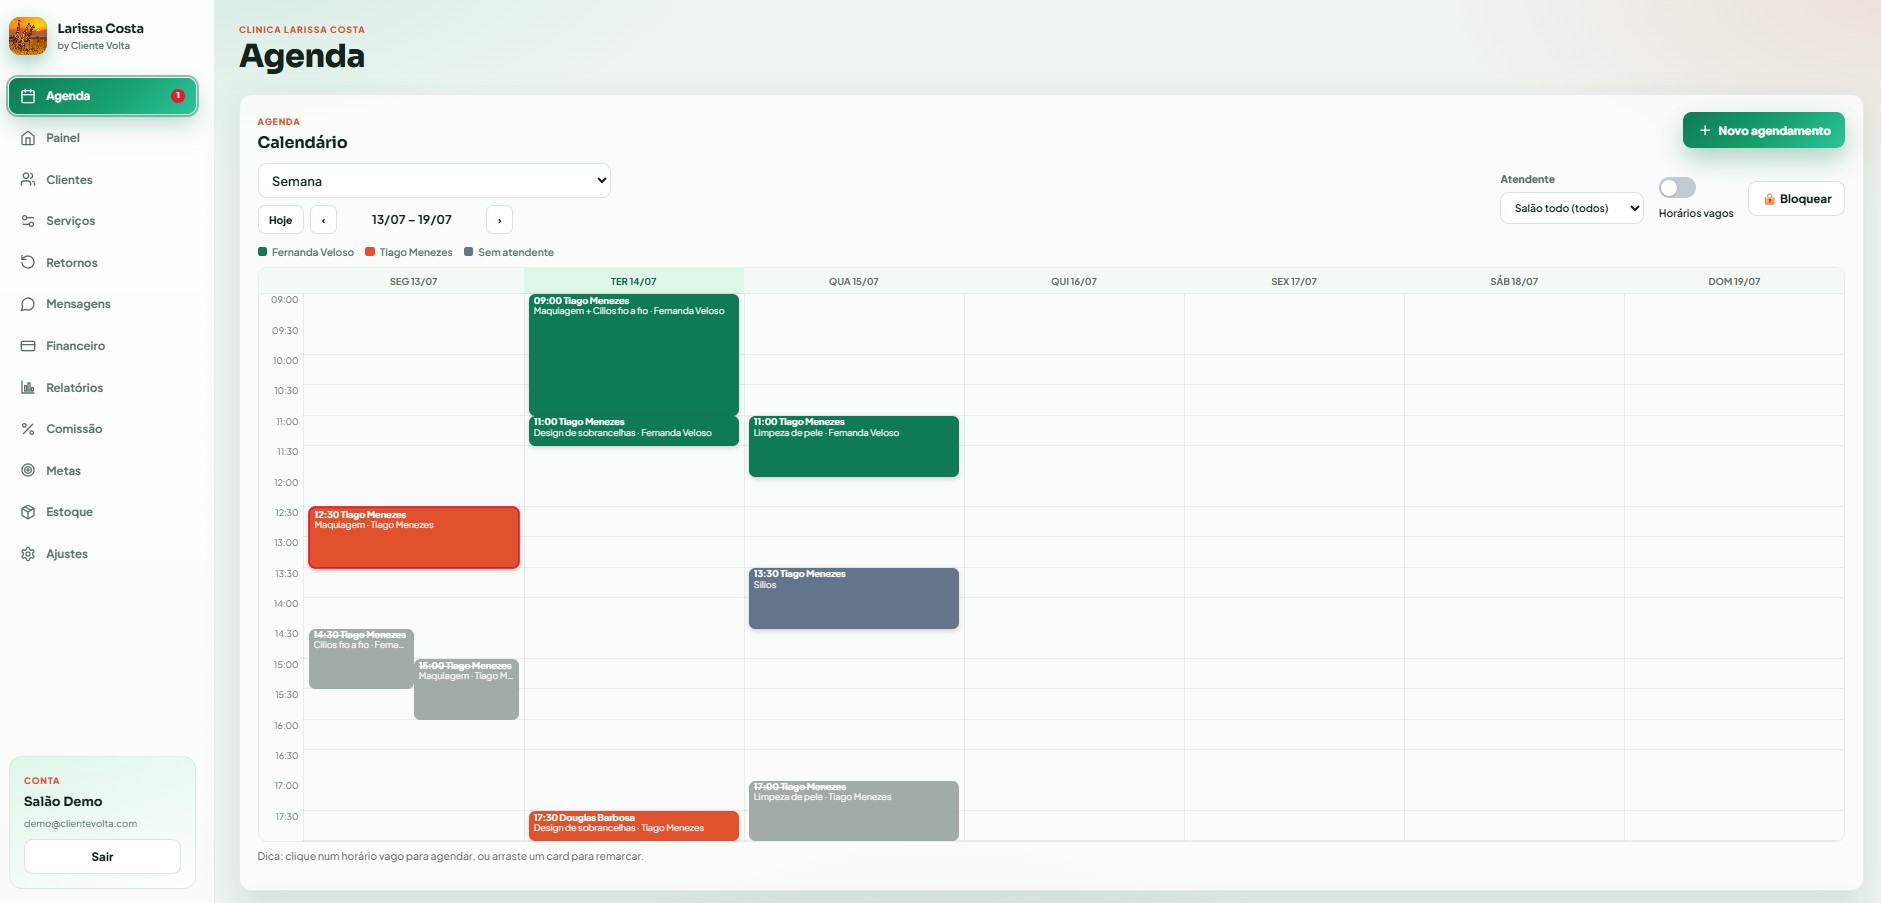Click the Metas target icon
The width and height of the screenshot is (1881, 903).
click(x=28, y=471)
